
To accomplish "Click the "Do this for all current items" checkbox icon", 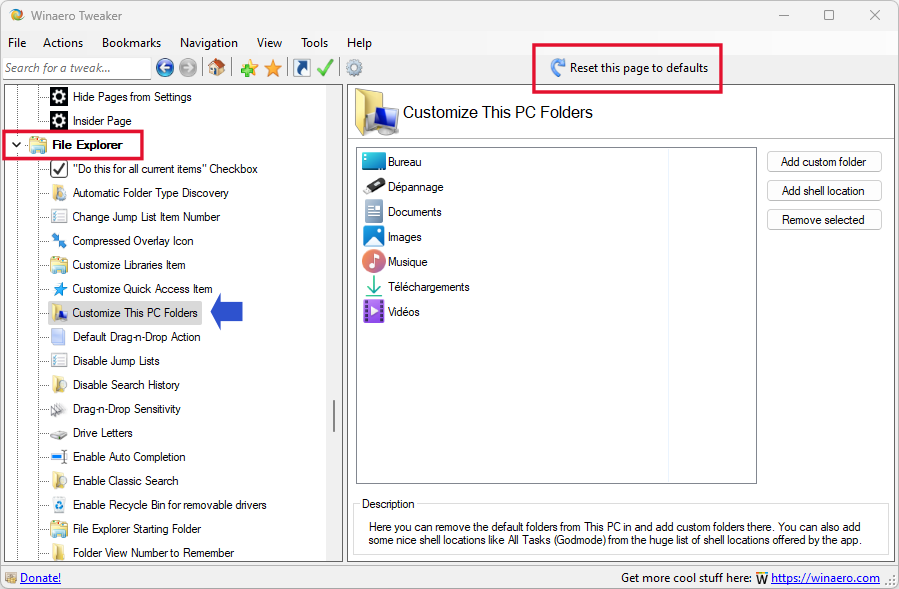I will (59, 169).
